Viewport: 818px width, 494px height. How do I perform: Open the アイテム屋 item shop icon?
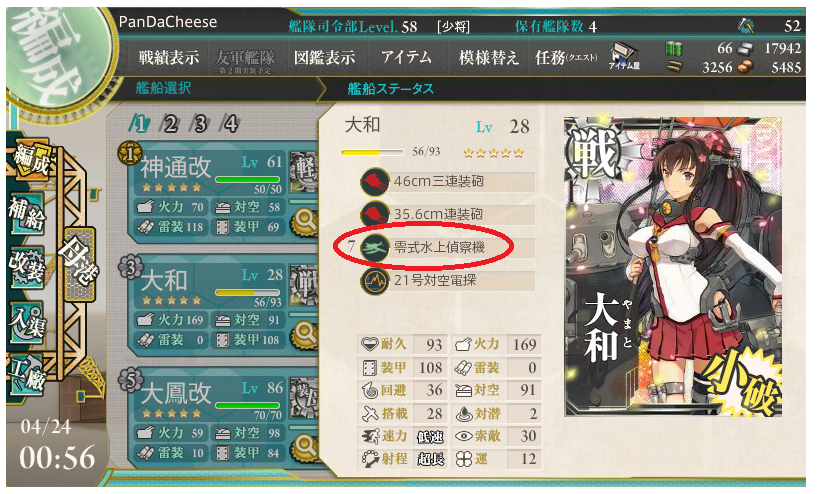coord(624,56)
